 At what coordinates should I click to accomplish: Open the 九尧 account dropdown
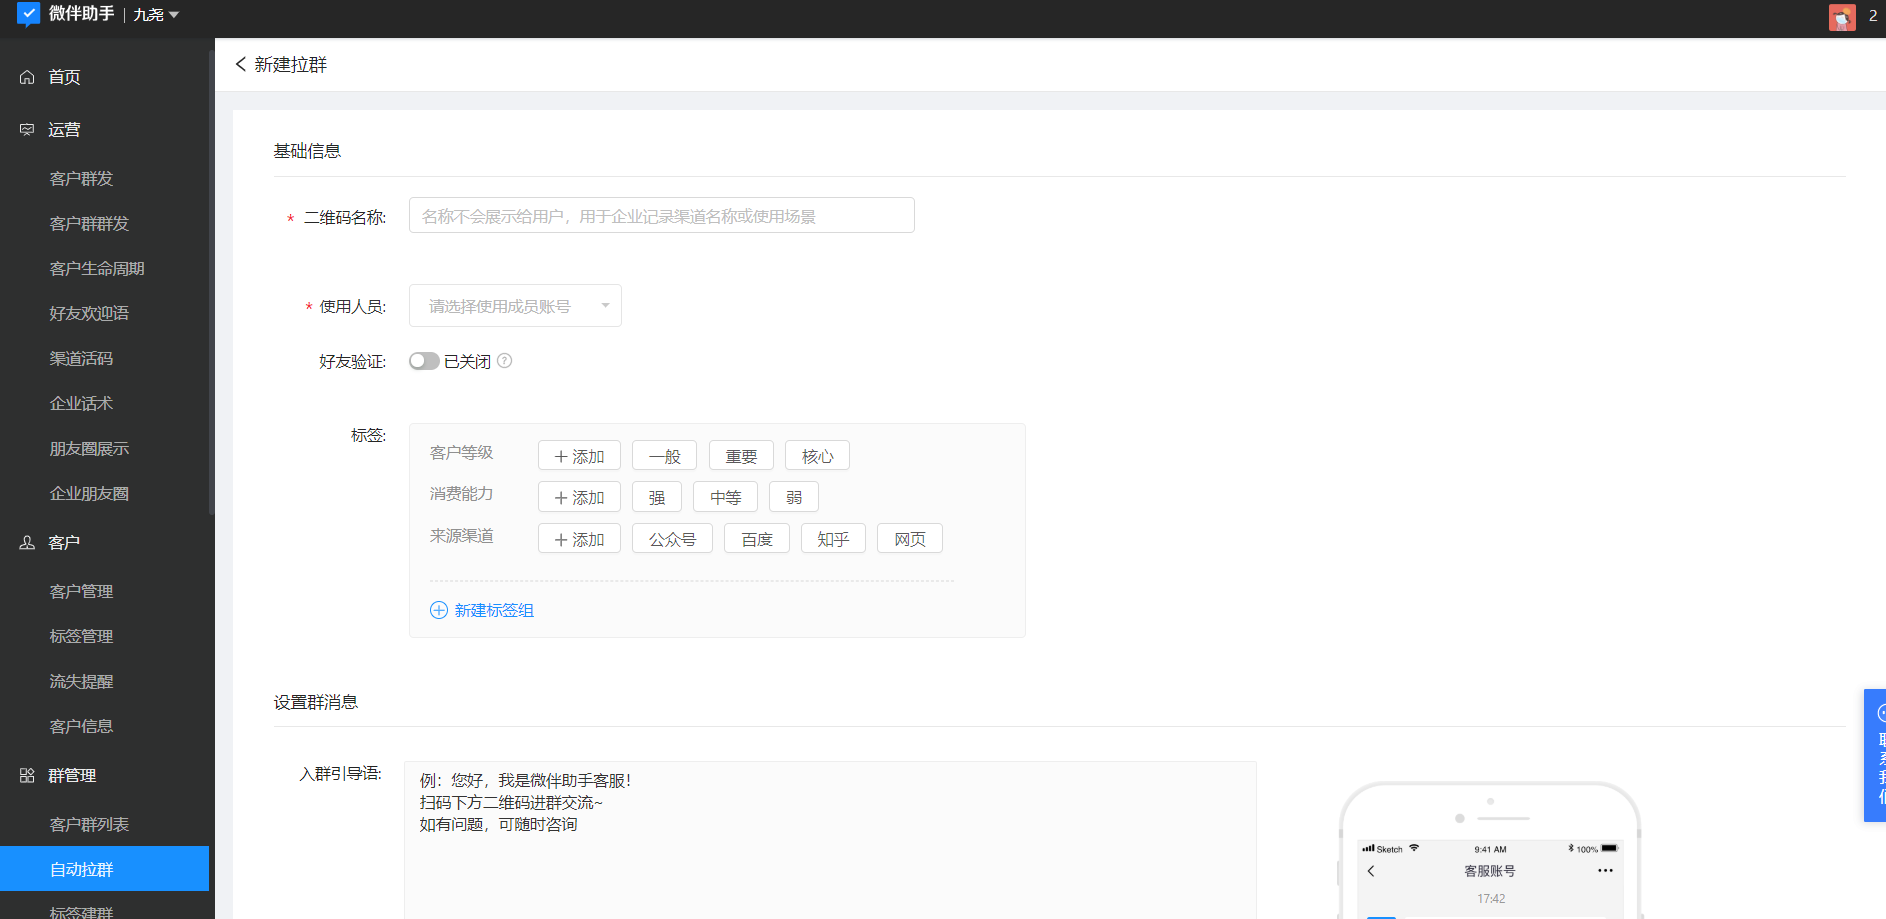tap(156, 15)
